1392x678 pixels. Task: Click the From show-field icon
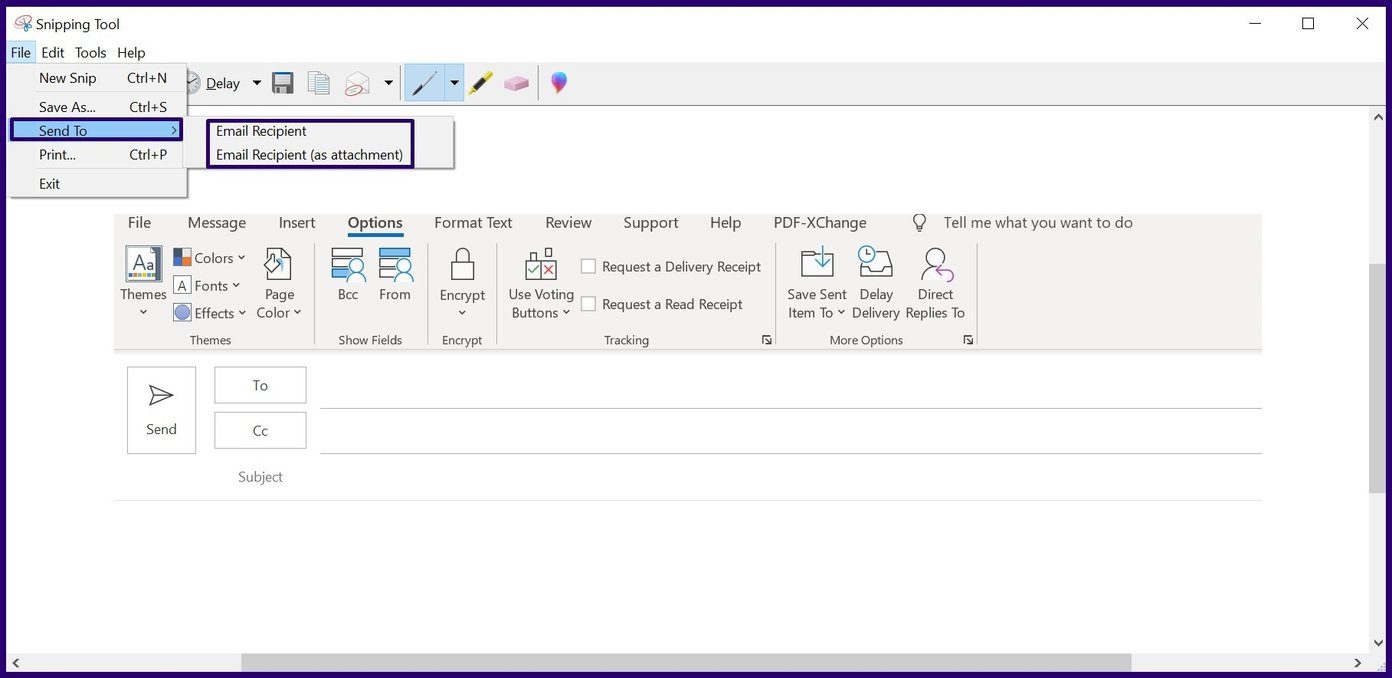(x=395, y=265)
